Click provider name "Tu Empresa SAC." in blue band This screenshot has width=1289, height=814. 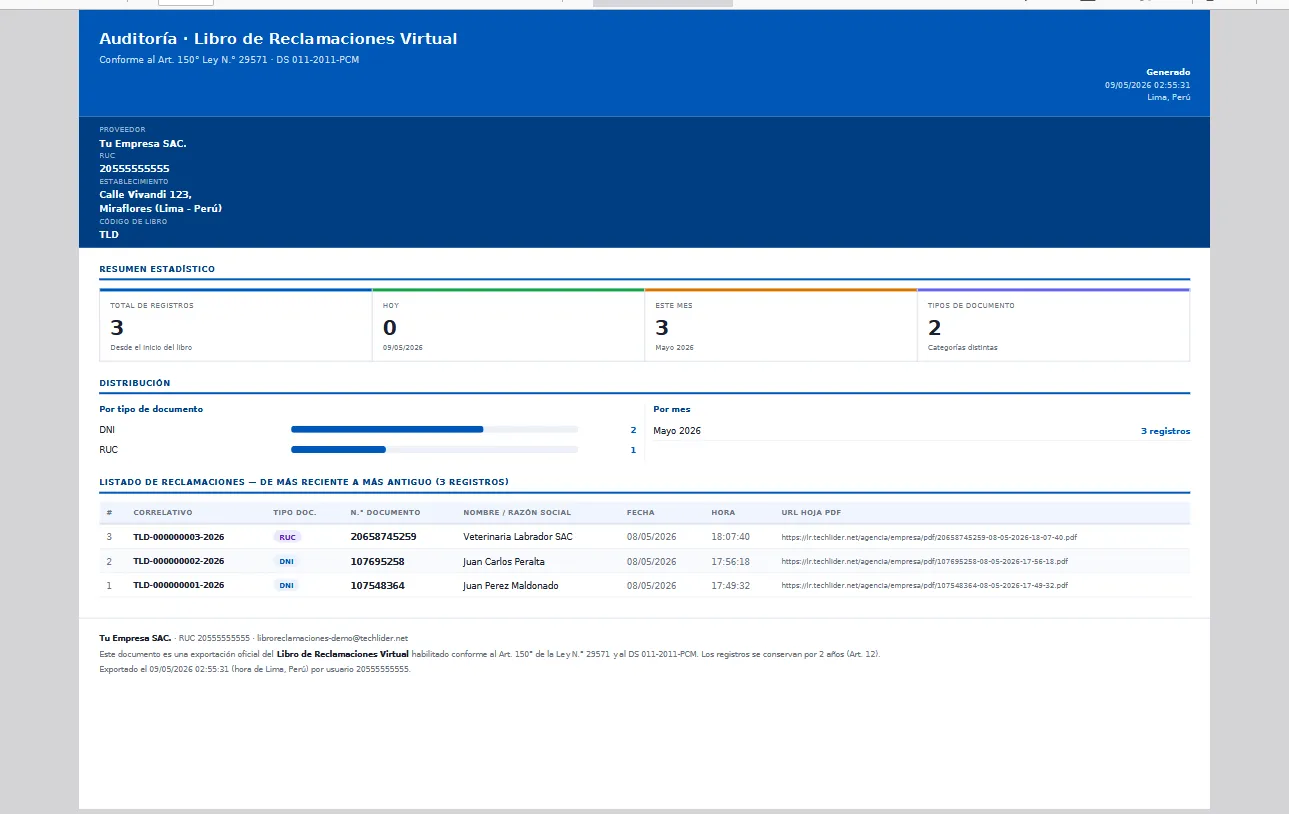143,144
